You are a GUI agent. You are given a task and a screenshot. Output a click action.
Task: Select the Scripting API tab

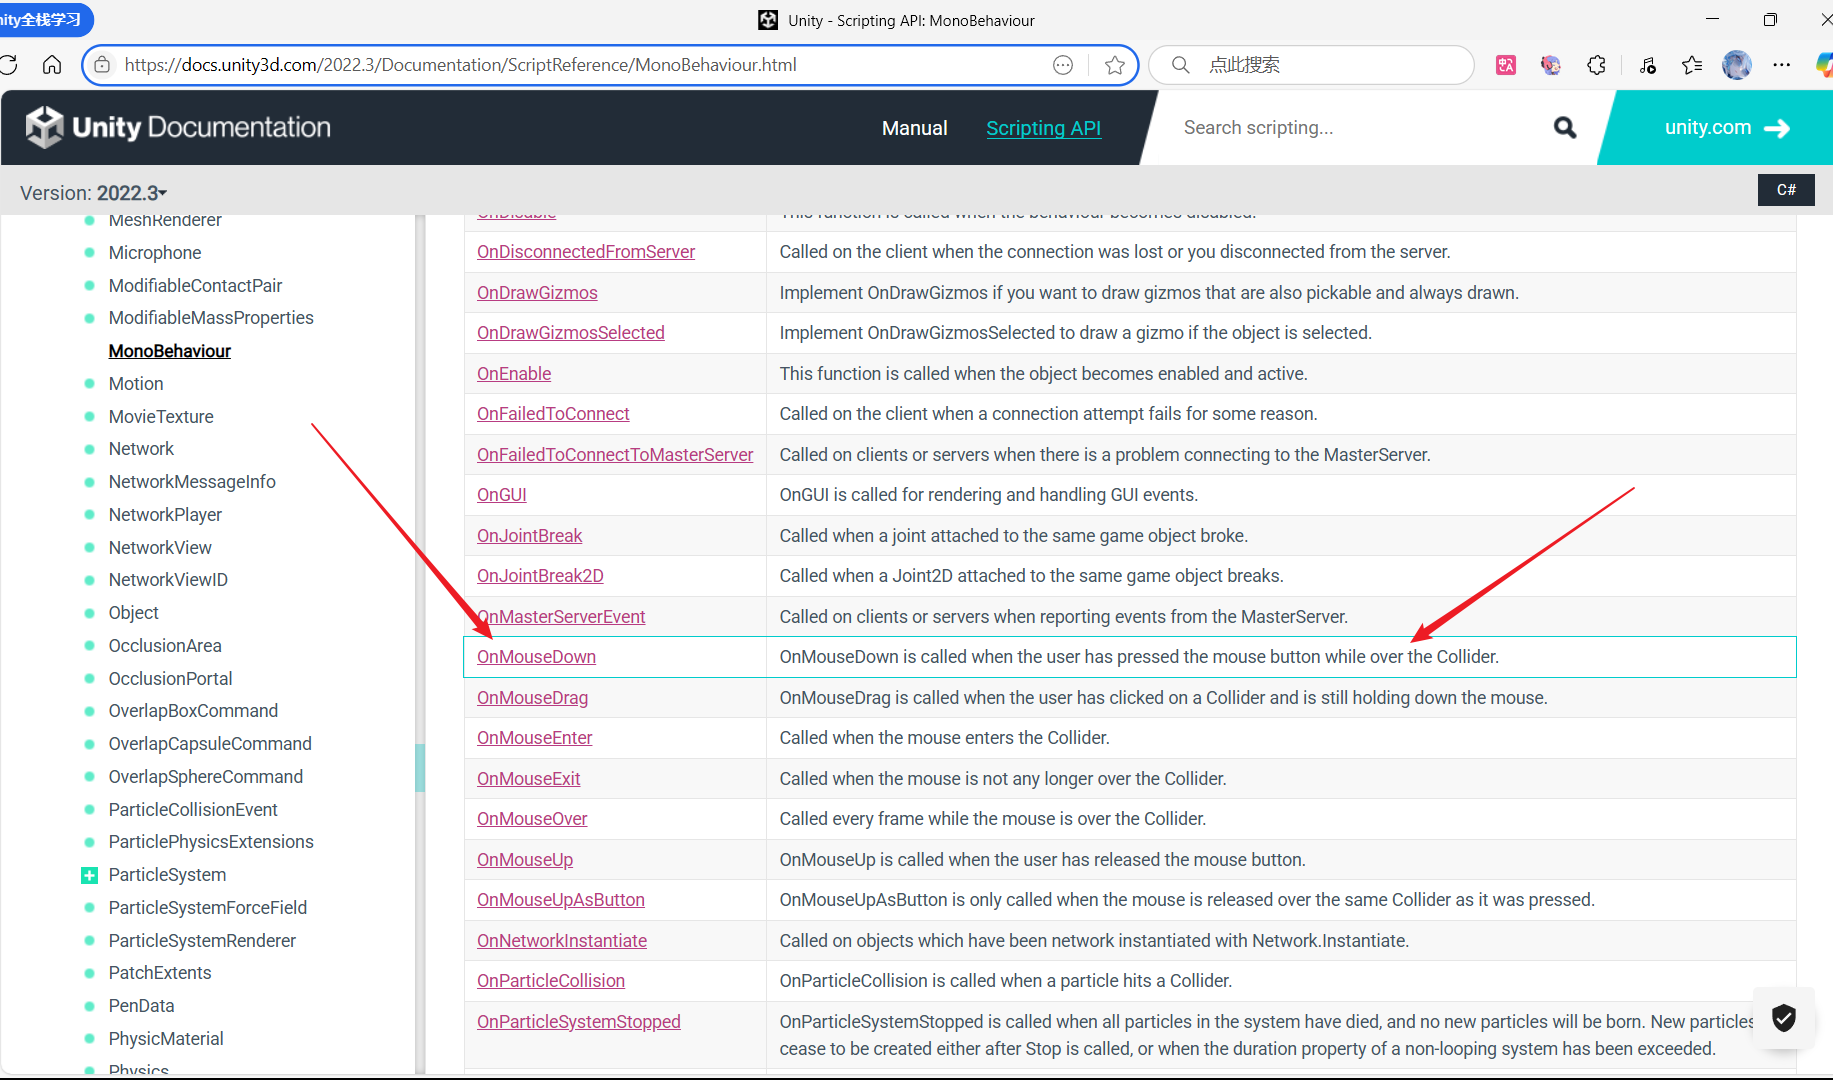[x=1043, y=128]
